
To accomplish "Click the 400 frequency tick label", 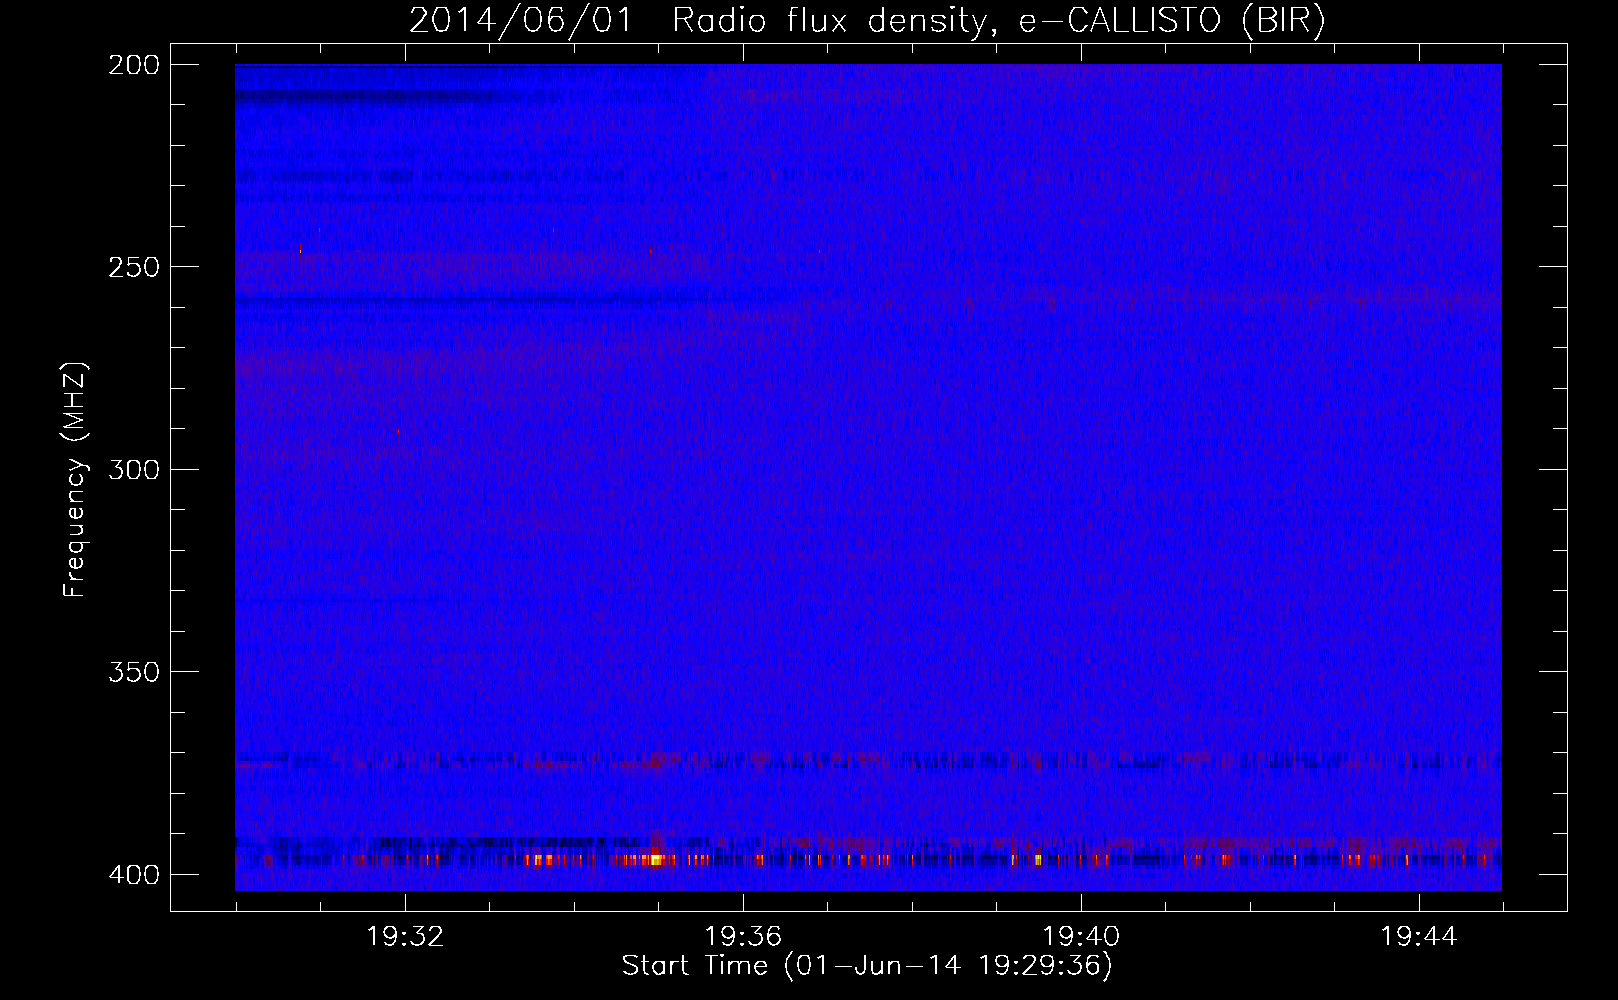I will (x=134, y=874).
